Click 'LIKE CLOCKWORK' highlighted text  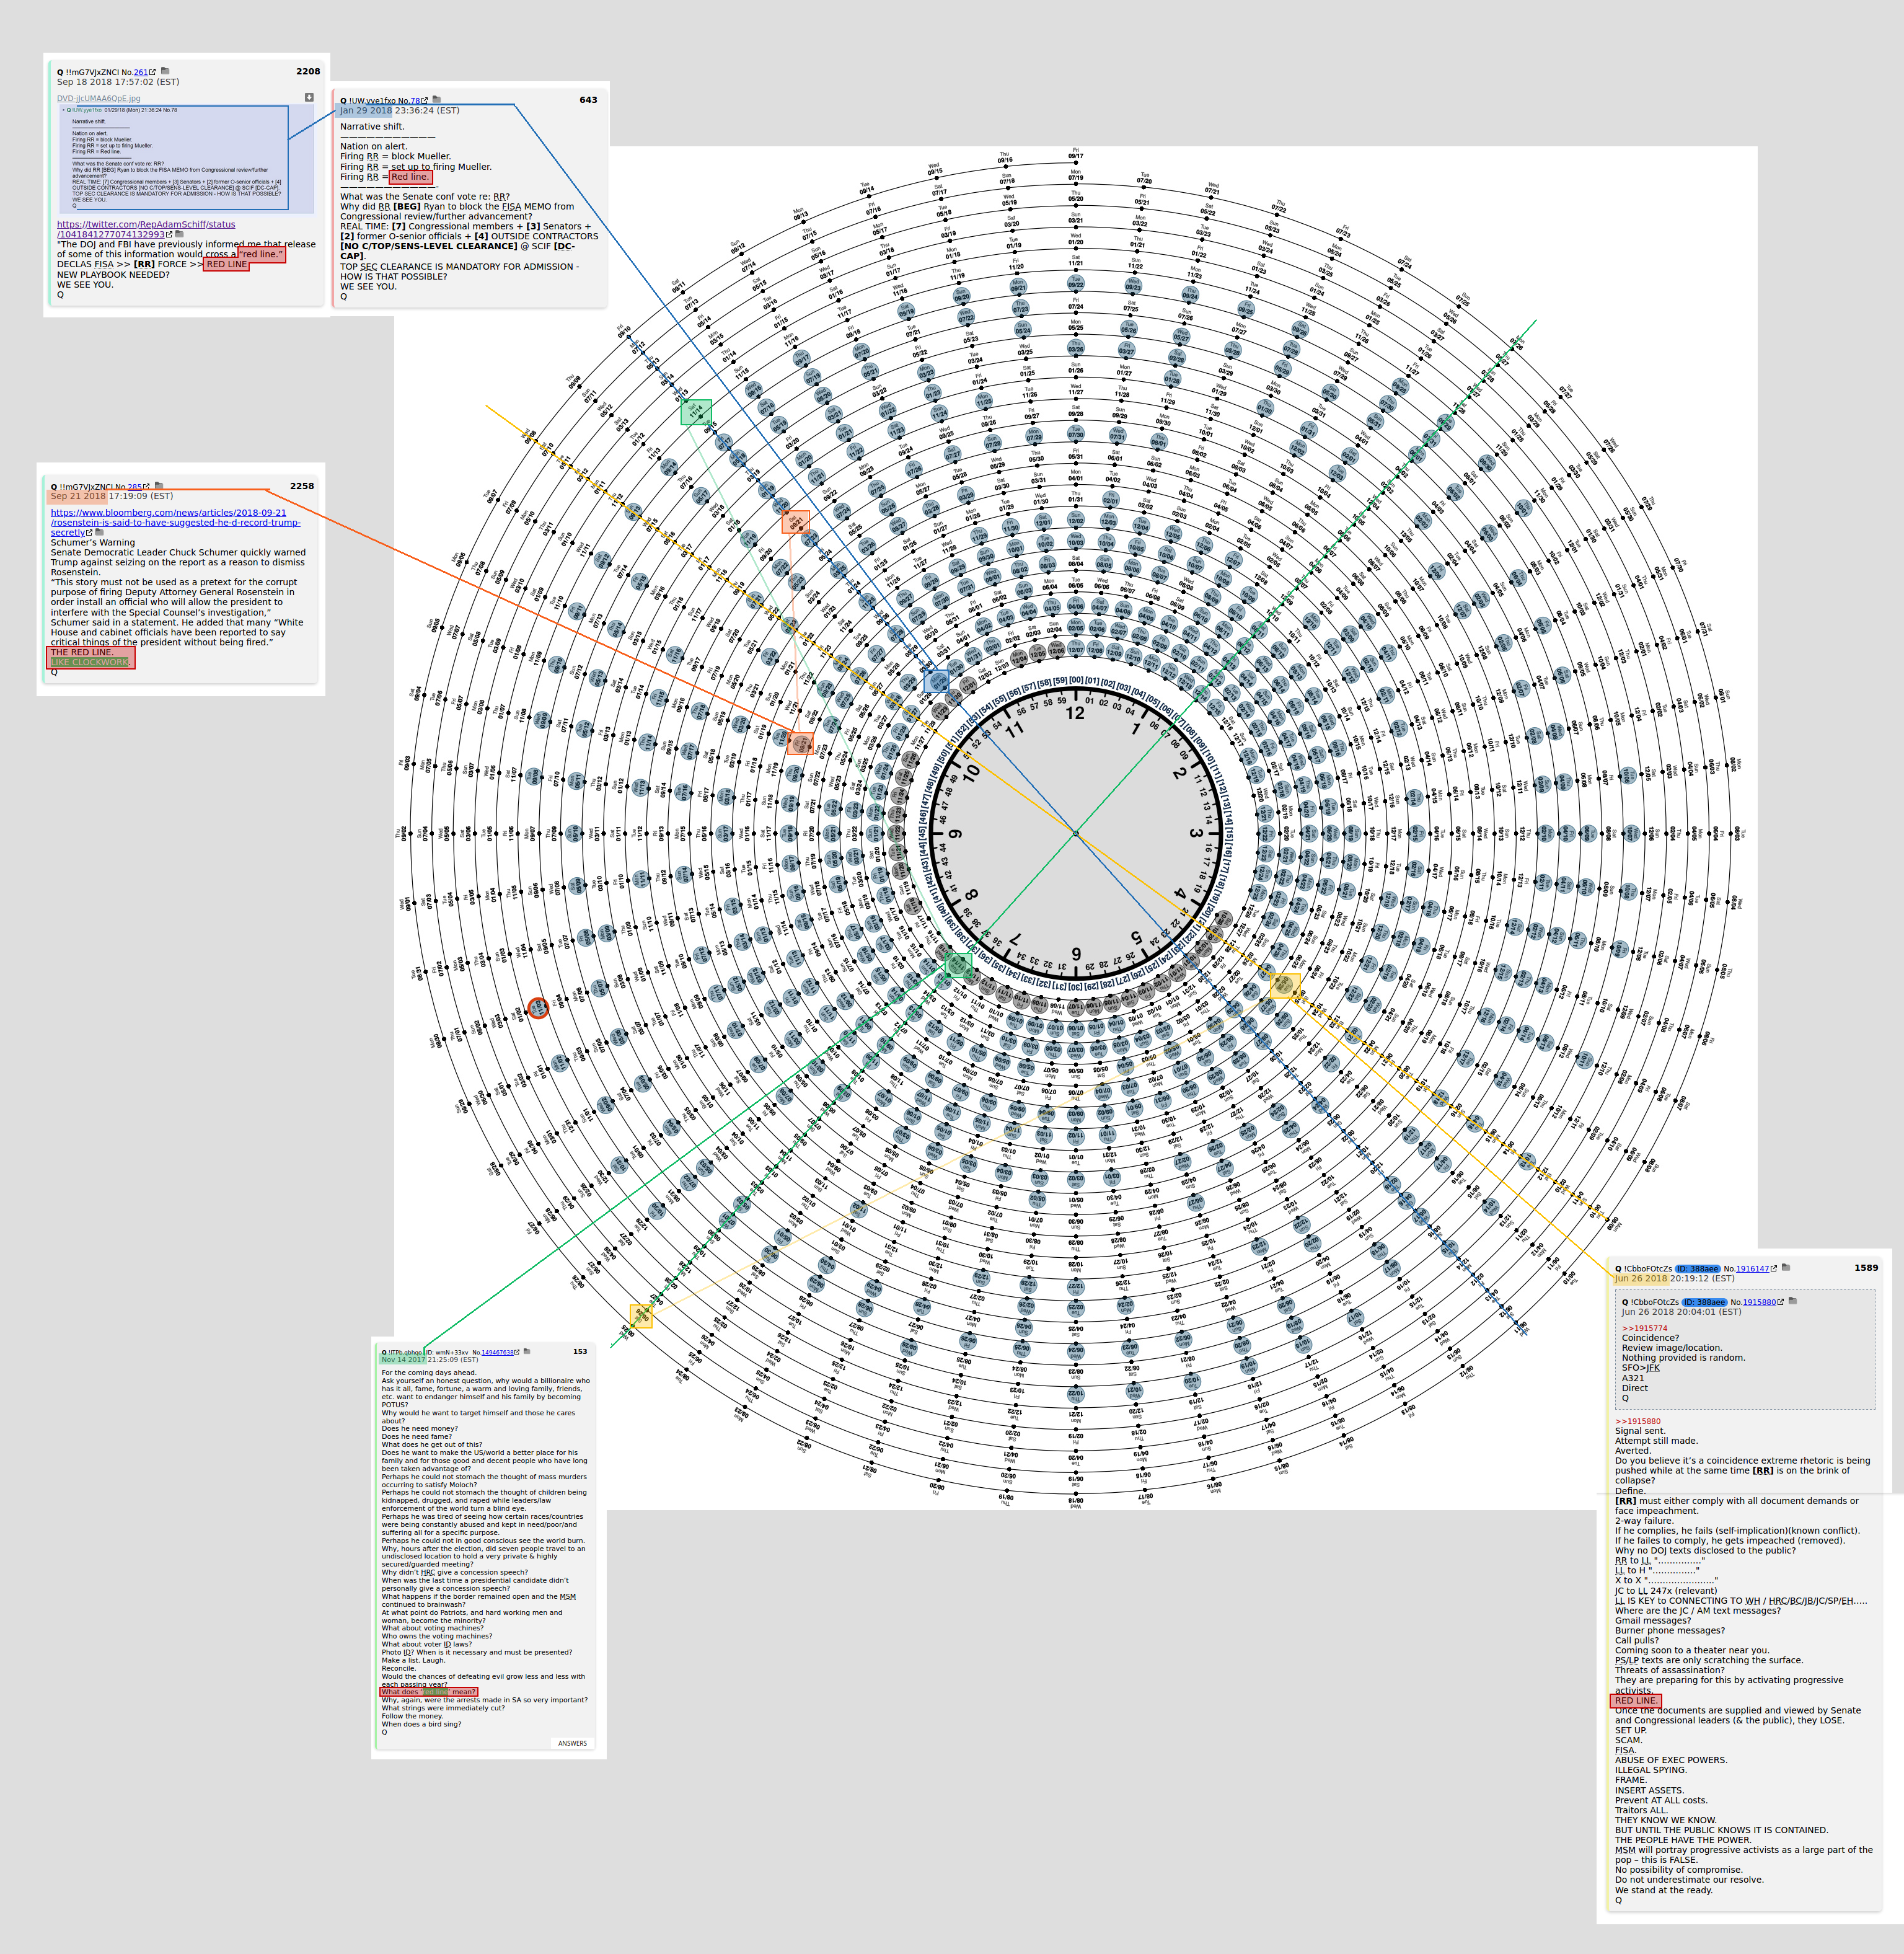coord(90,662)
